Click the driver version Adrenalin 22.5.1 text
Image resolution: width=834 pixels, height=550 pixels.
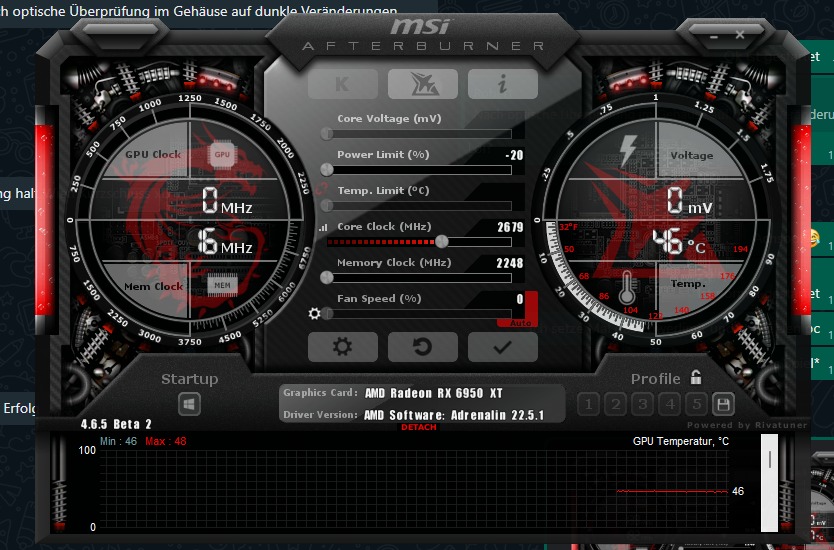click(454, 415)
